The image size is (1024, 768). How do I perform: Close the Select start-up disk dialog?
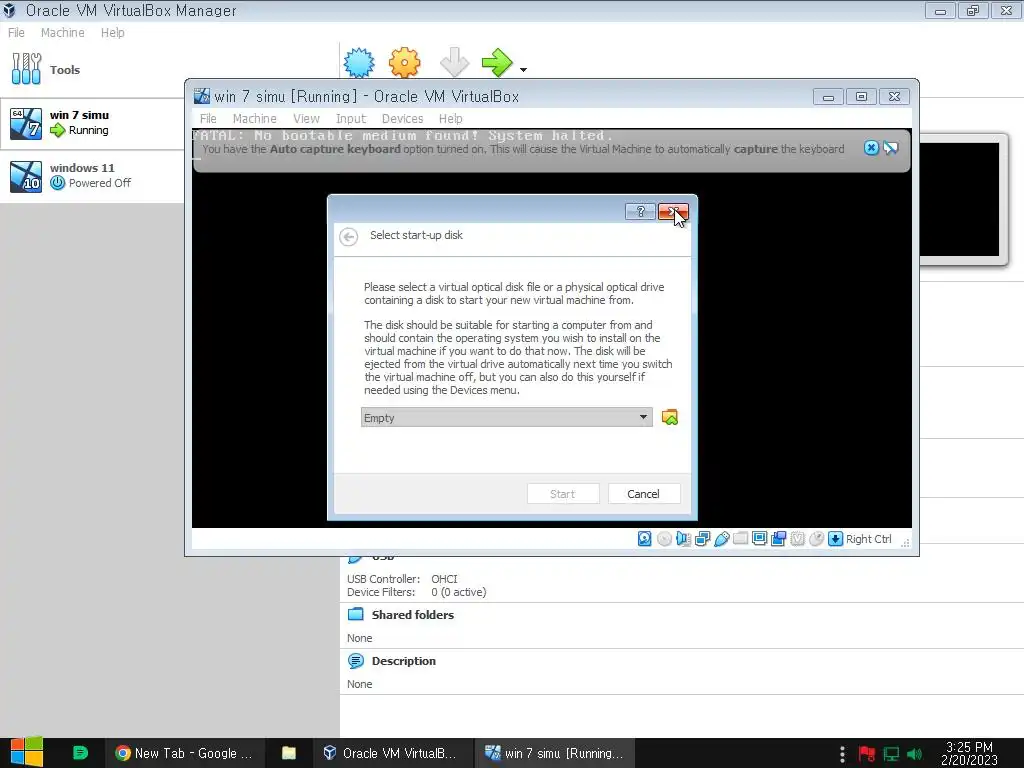point(673,212)
